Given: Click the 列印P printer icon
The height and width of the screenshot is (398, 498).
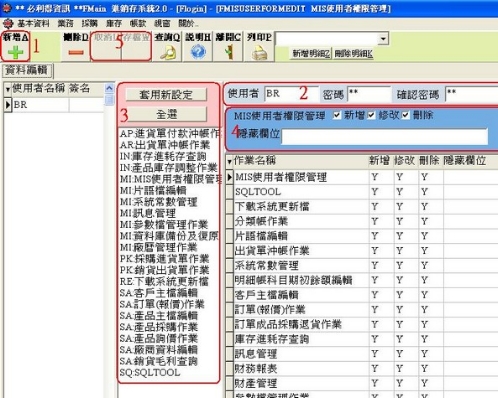Looking at the screenshot, I should tap(259, 52).
